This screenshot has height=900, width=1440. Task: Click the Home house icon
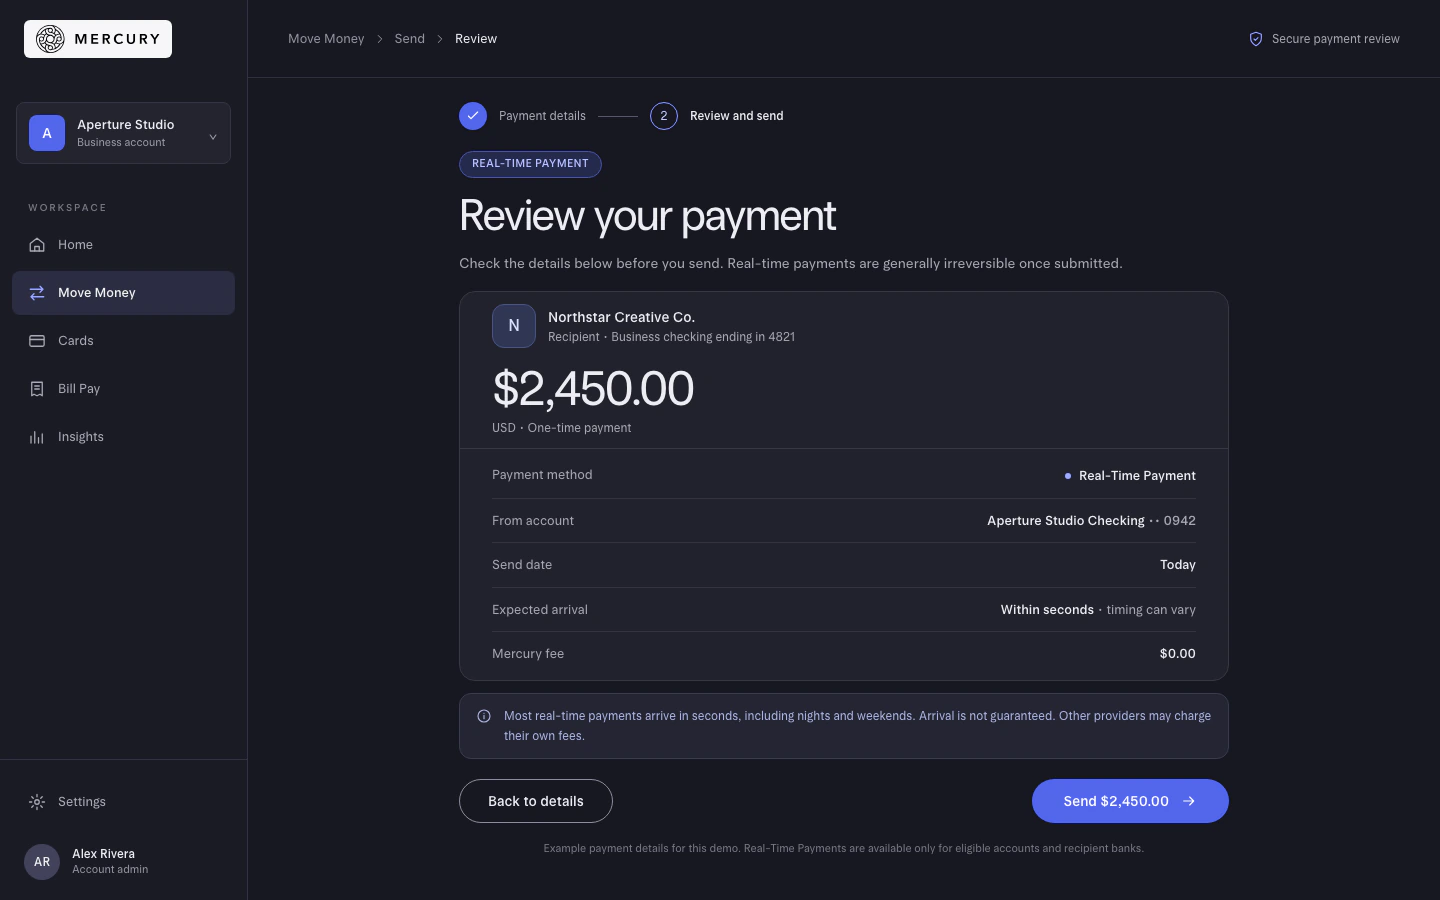pos(37,245)
